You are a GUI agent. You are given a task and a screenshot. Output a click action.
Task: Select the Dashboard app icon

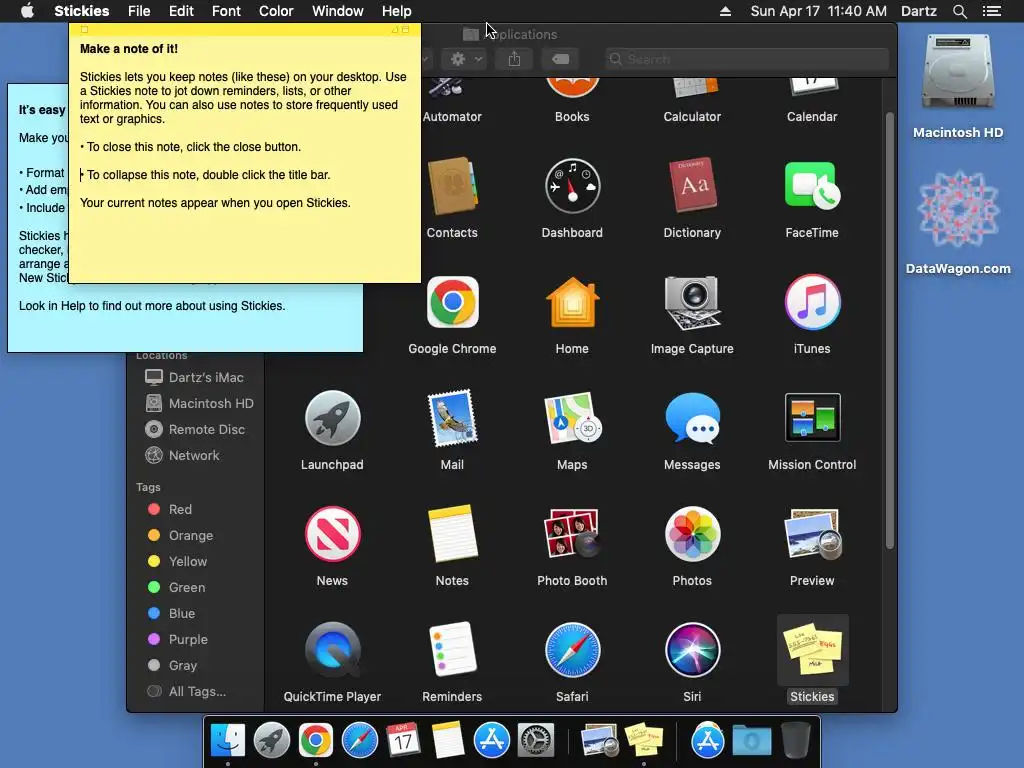tap(572, 187)
